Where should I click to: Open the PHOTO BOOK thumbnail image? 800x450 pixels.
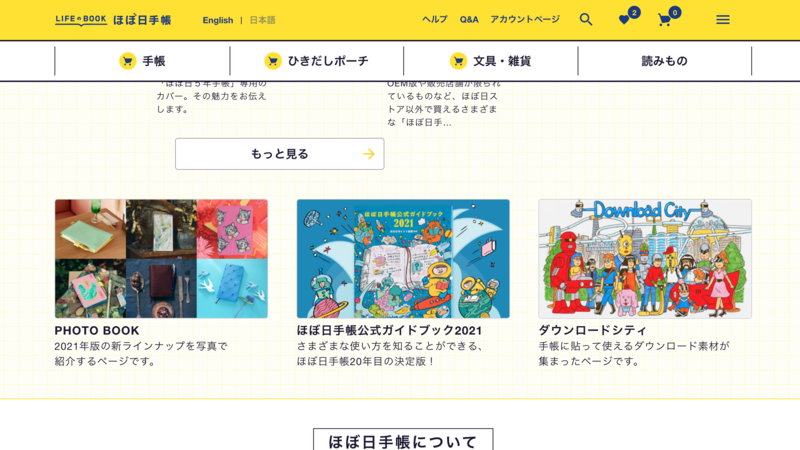pyautogui.click(x=161, y=259)
